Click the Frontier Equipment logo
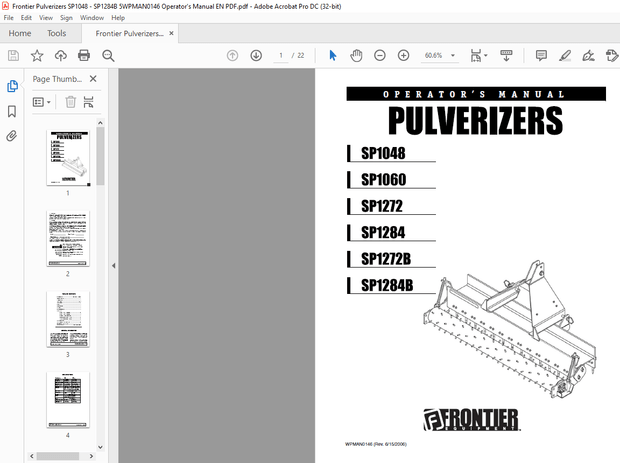 472,420
